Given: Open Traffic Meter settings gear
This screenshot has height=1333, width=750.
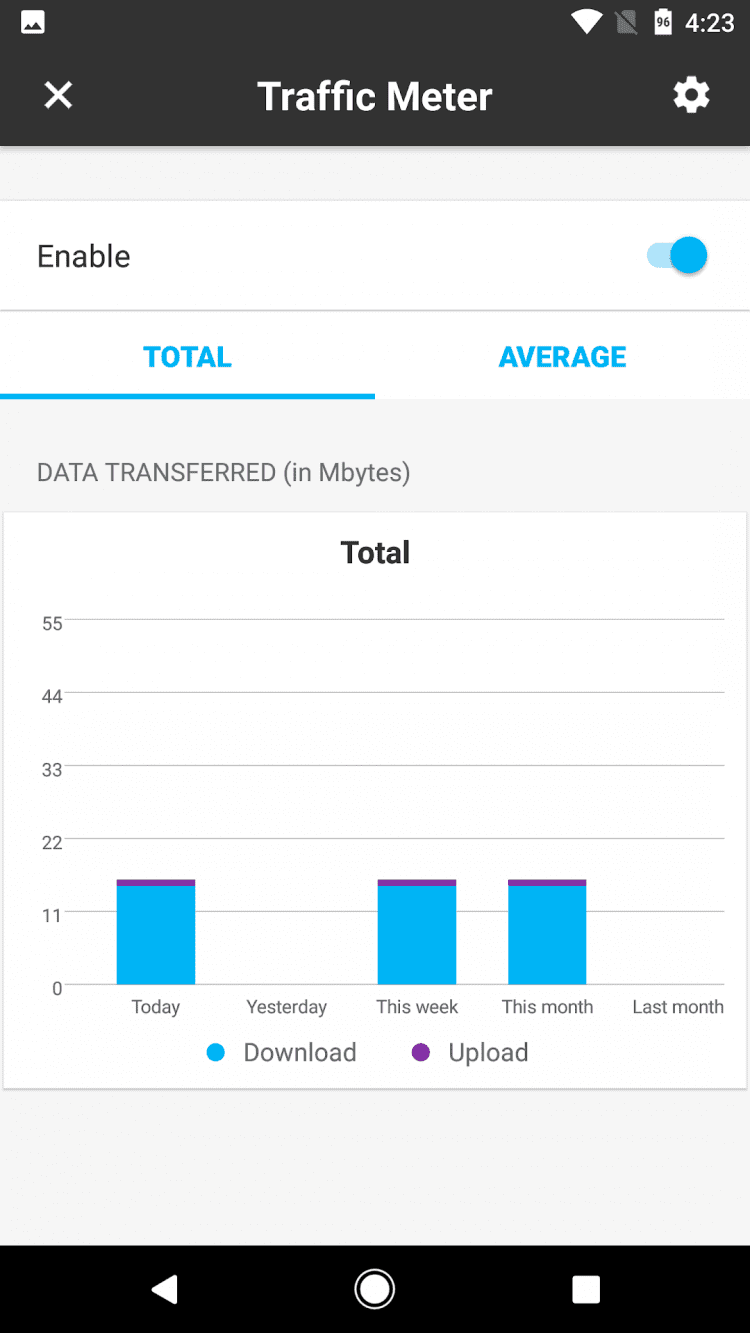Looking at the screenshot, I should click(x=691, y=96).
